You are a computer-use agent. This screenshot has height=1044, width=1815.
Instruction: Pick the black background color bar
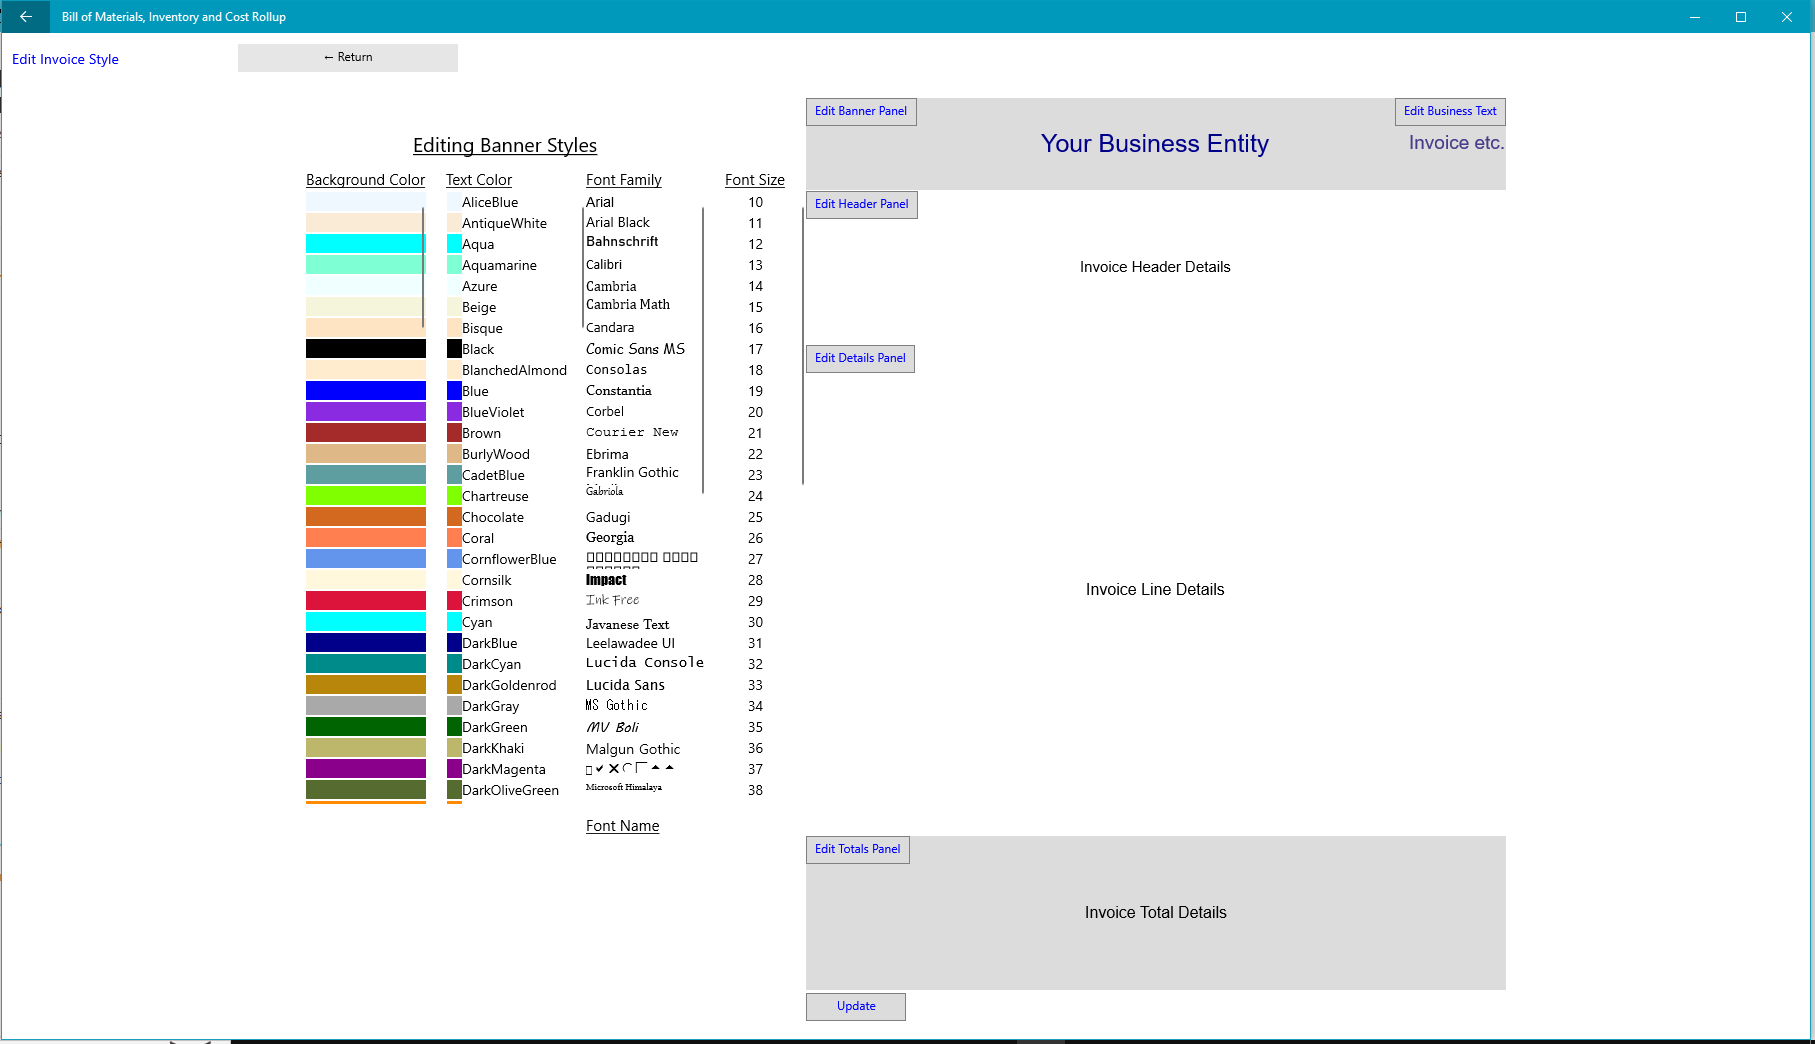(365, 349)
